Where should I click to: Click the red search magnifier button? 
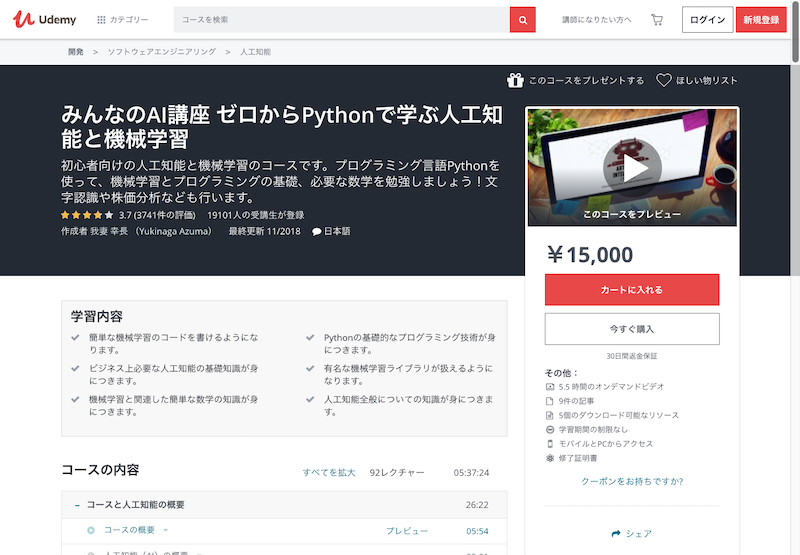[522, 19]
